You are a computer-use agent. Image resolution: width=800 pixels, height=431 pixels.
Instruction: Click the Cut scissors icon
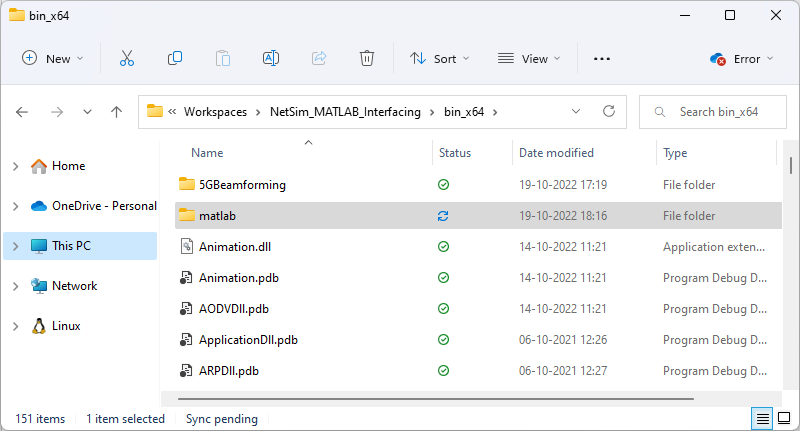coord(127,59)
